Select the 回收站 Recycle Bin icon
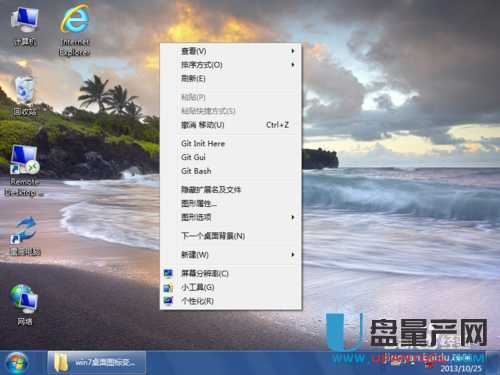Image resolution: width=500 pixels, height=375 pixels. point(25,96)
